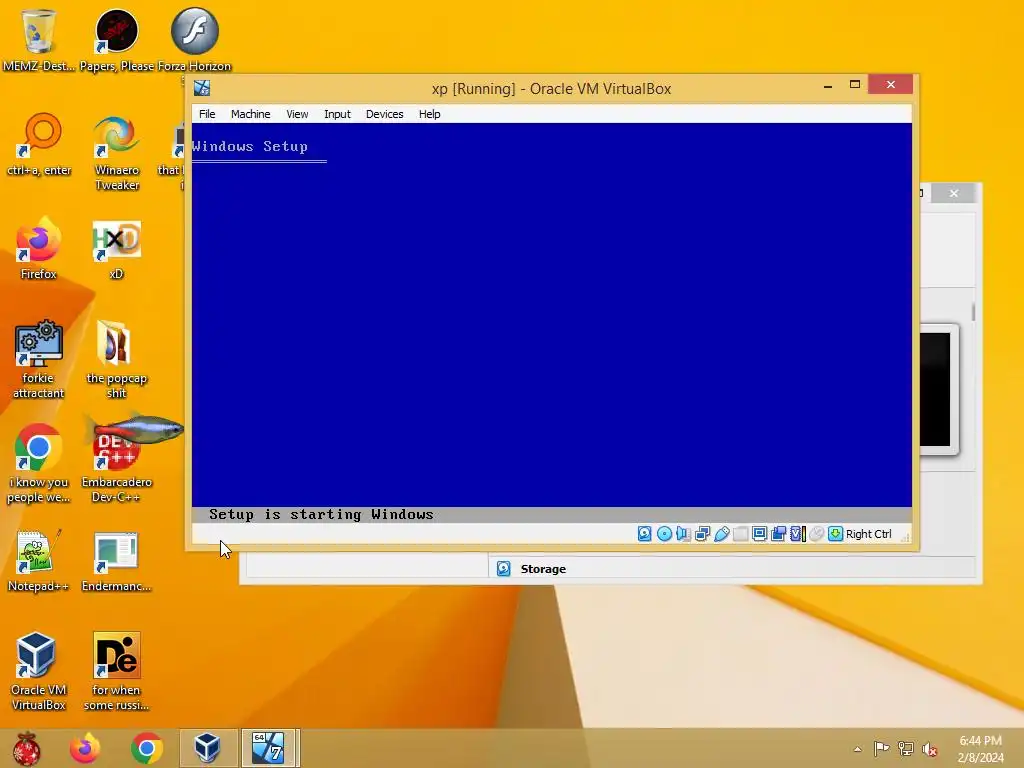The height and width of the screenshot is (768, 1024).
Task: Click the 'Windows Setup' heading in VM
Action: pyautogui.click(x=249, y=146)
